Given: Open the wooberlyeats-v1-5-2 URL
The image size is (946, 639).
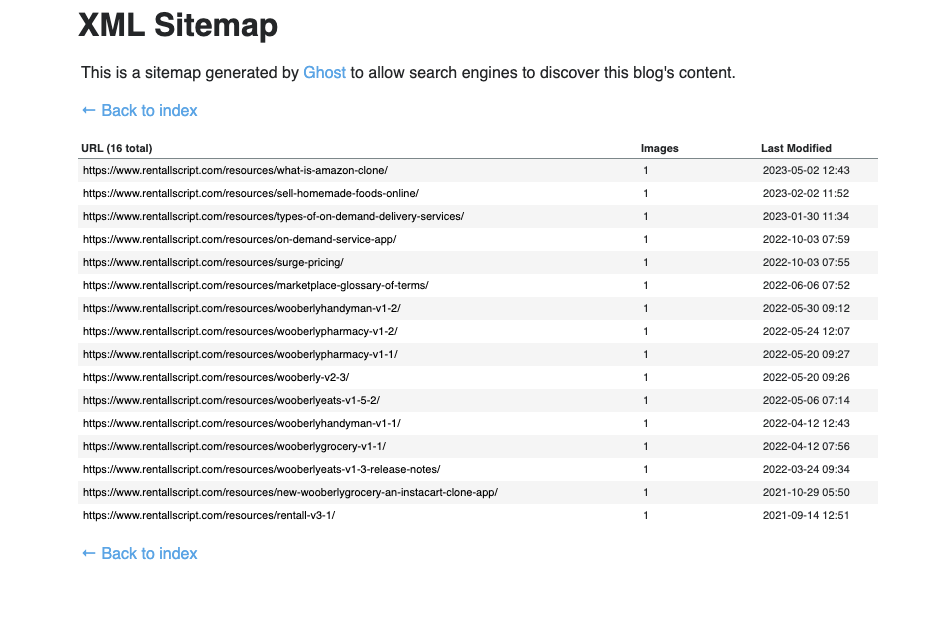Looking at the screenshot, I should click(231, 399).
